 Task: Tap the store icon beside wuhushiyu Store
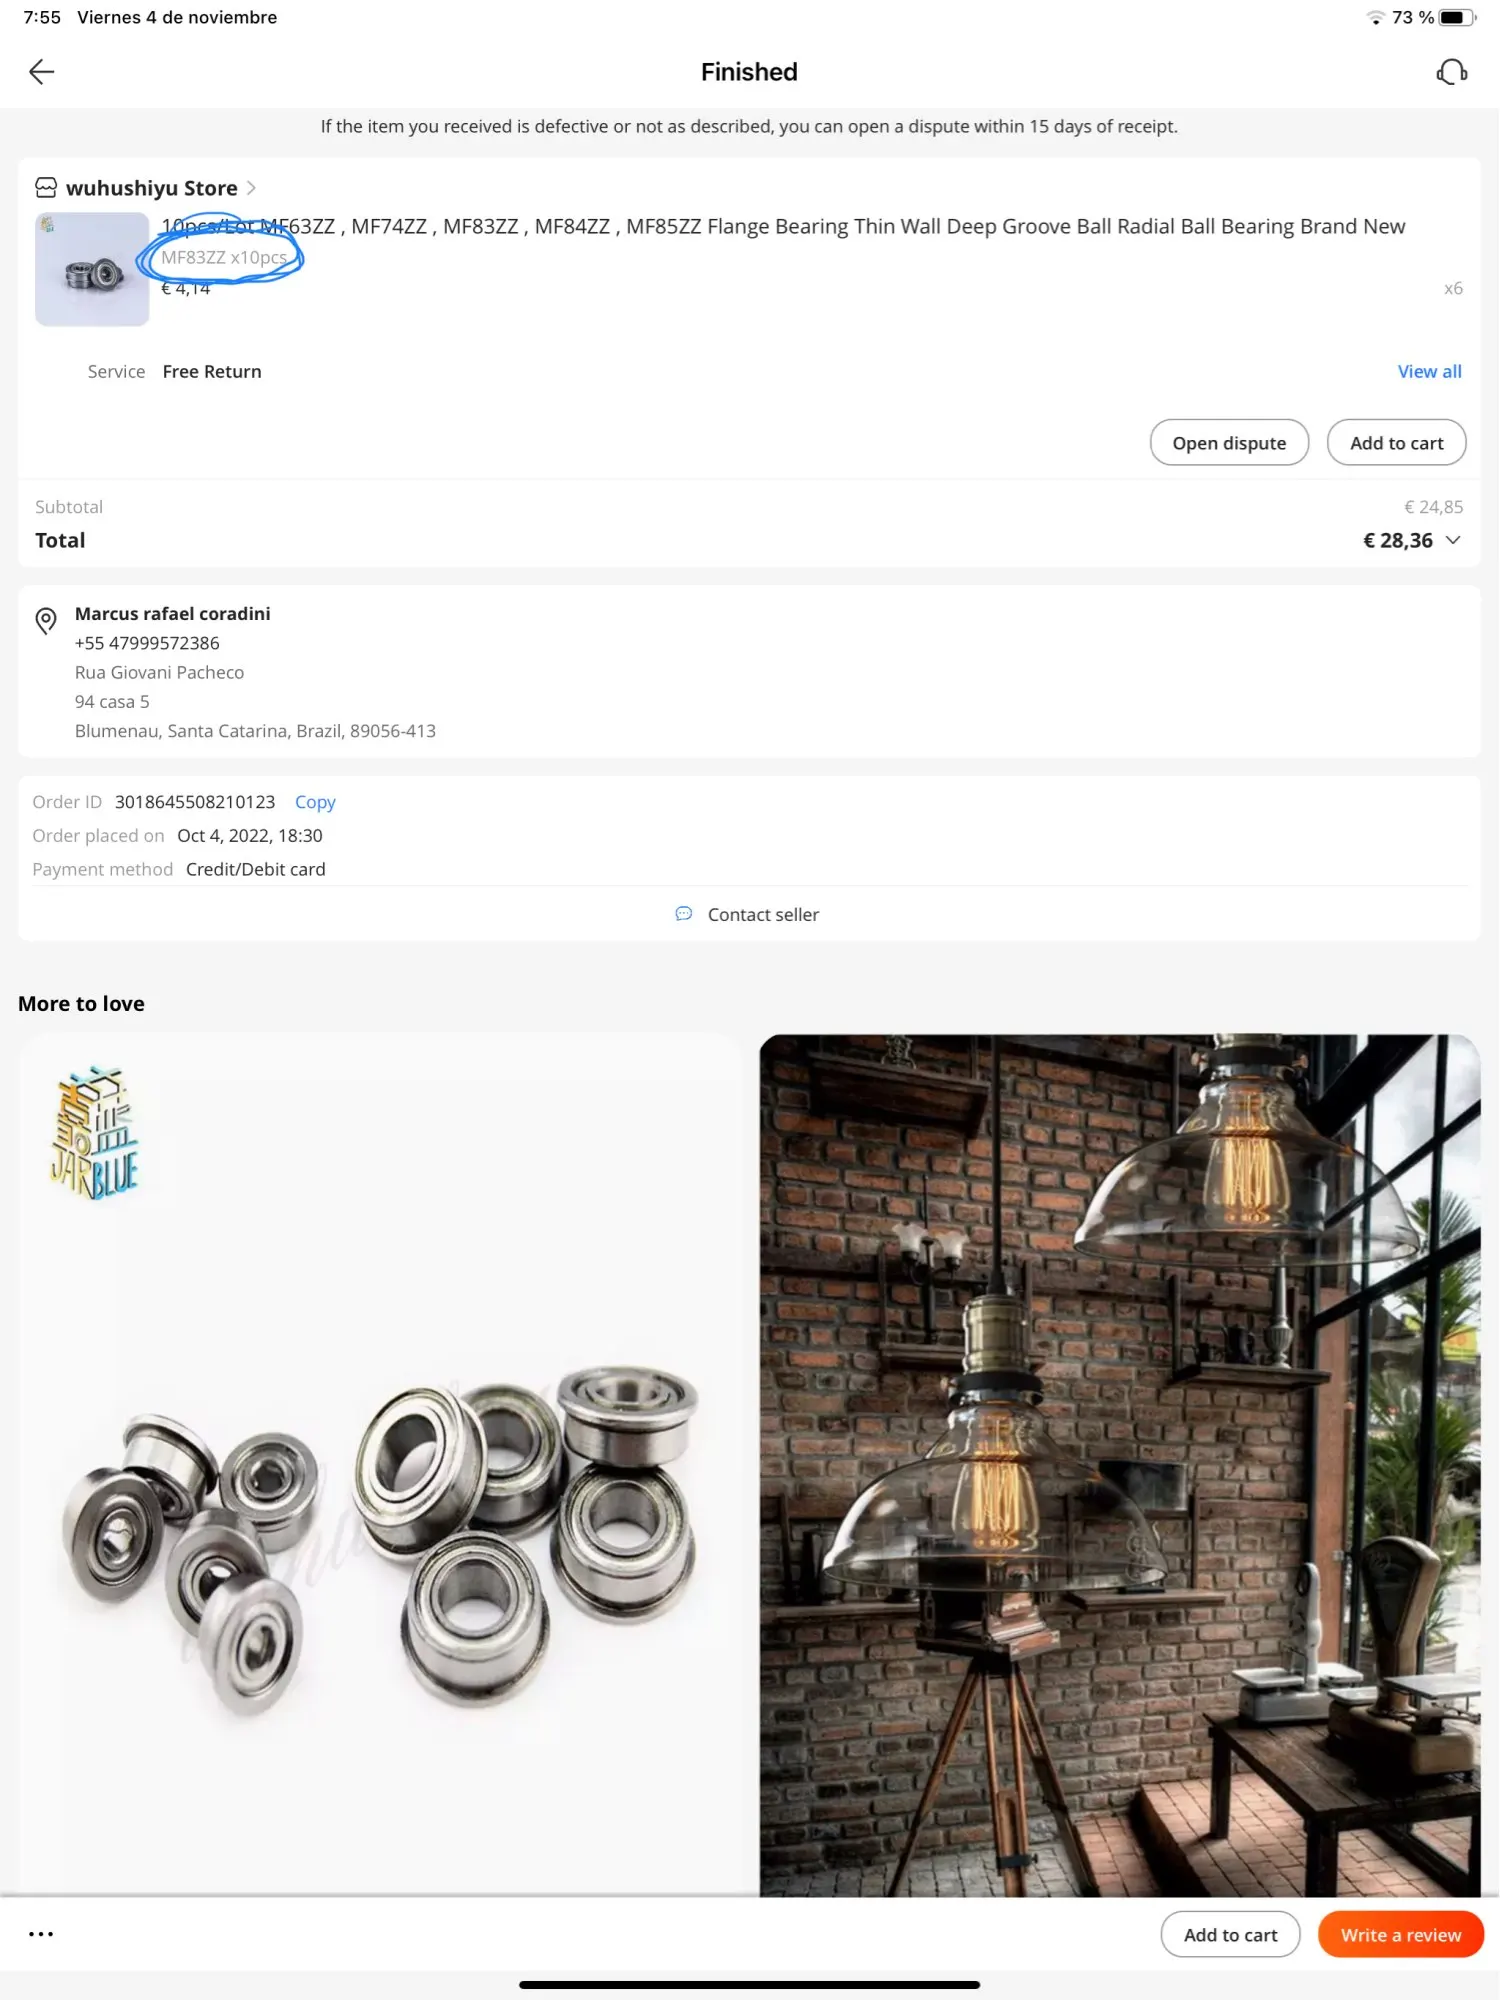[46, 188]
